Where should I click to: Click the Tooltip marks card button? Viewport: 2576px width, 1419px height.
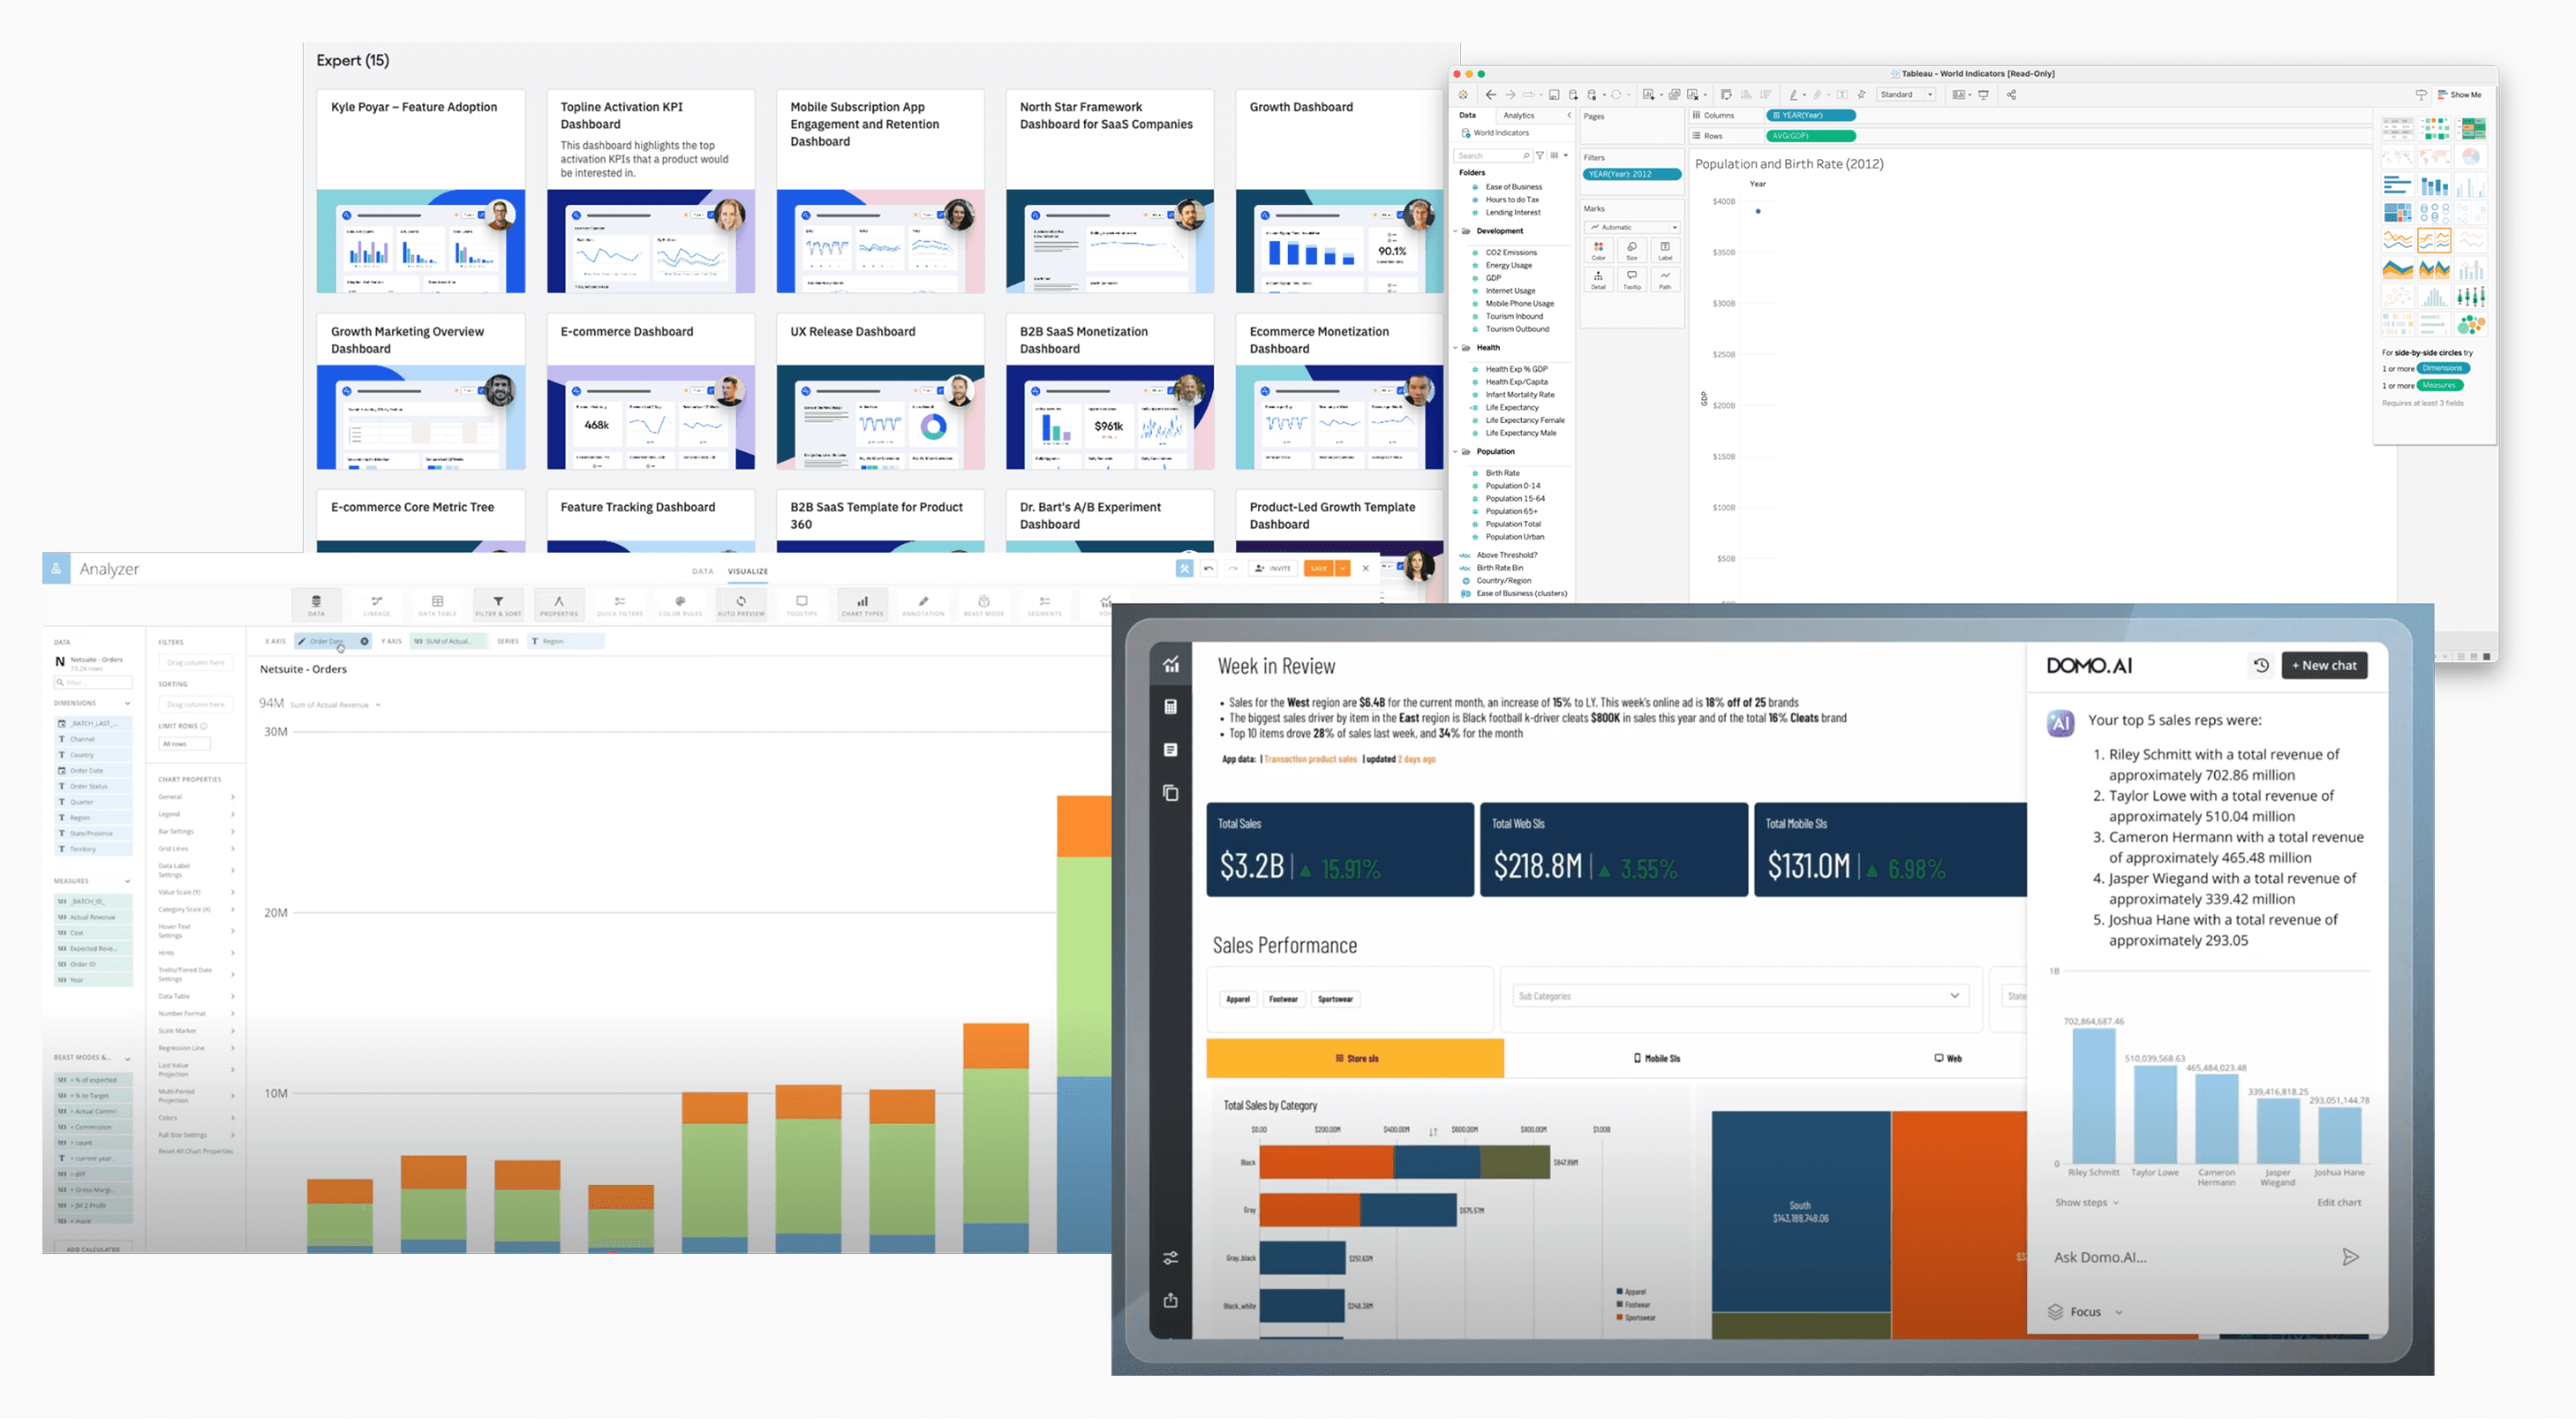point(1631,279)
